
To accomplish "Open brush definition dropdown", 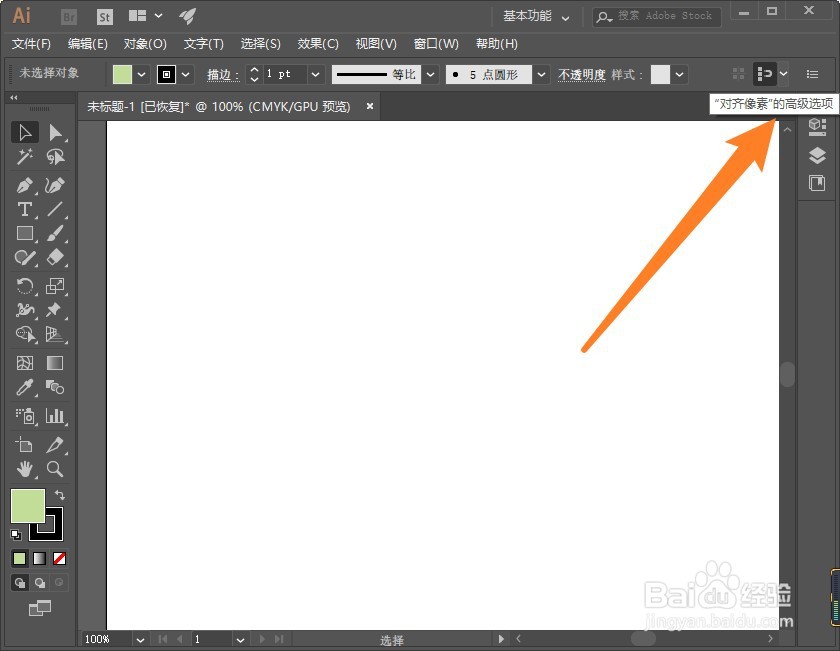I will click(542, 74).
